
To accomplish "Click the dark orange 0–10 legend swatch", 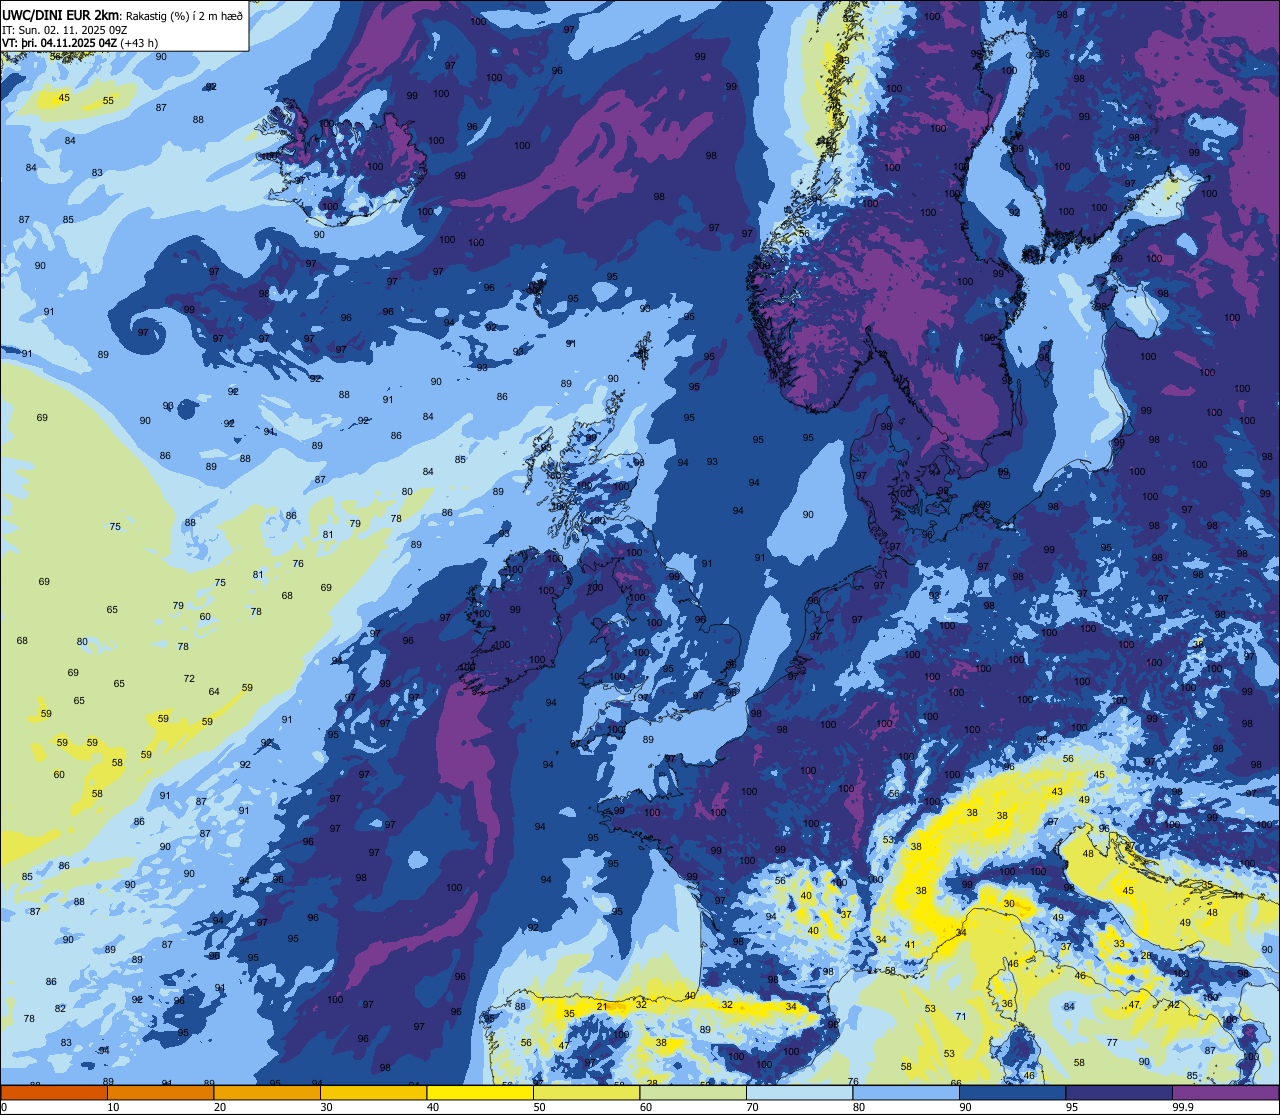I will 54,1092.
